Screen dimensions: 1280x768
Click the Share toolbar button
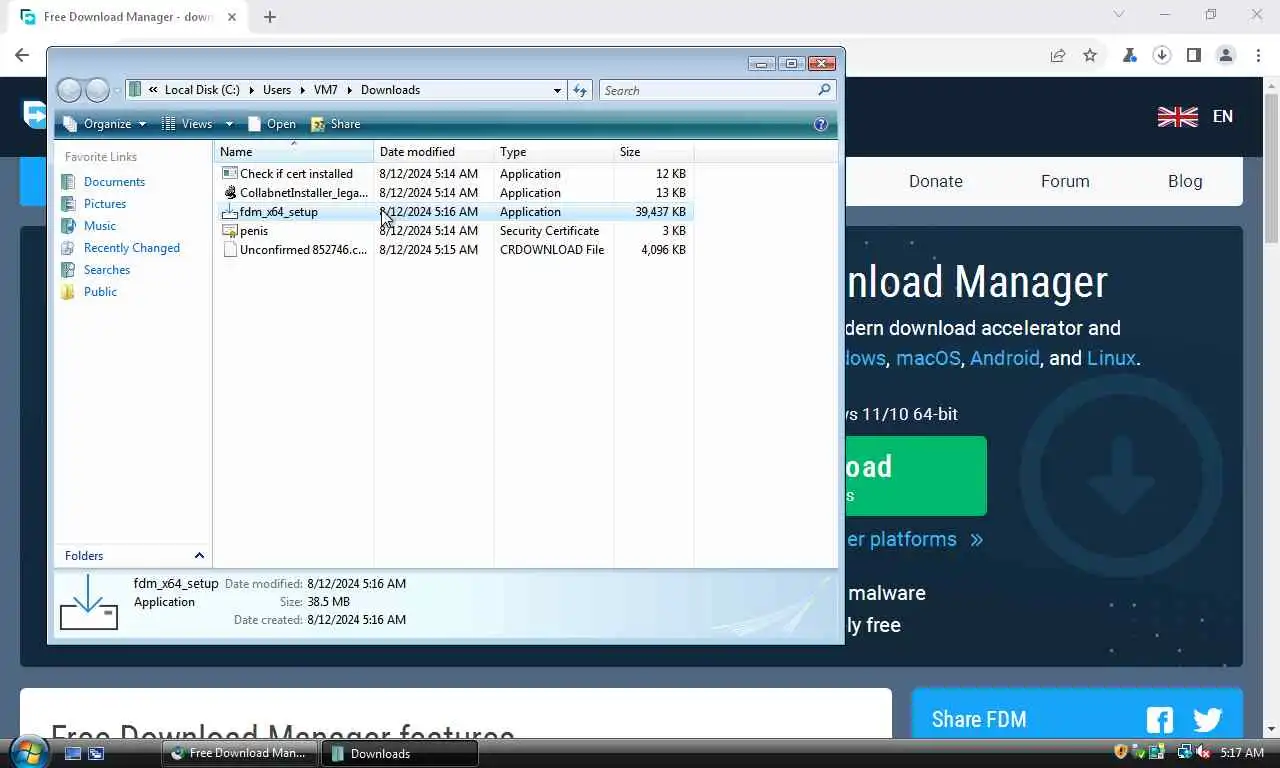tap(336, 124)
